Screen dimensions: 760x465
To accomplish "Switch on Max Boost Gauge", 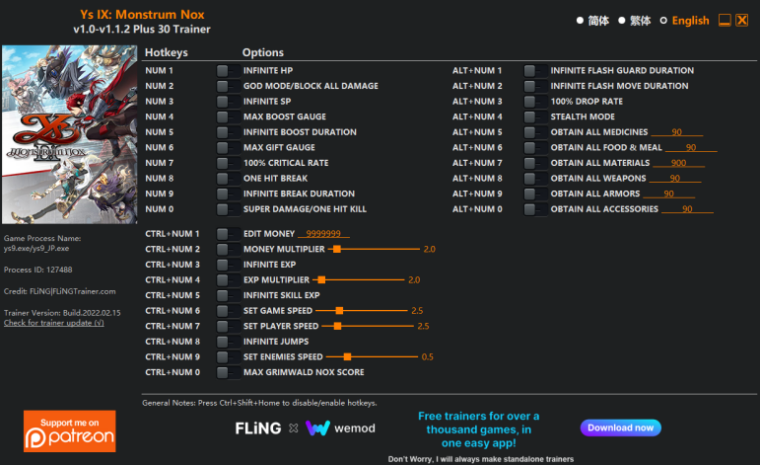I will (228, 117).
